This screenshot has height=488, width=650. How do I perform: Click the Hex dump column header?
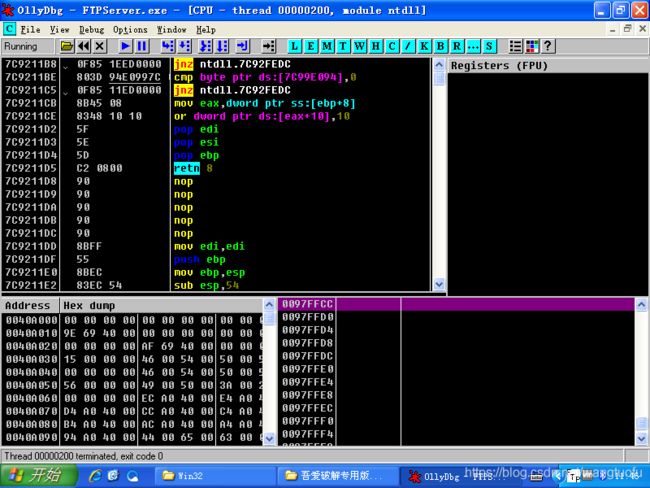point(162,306)
